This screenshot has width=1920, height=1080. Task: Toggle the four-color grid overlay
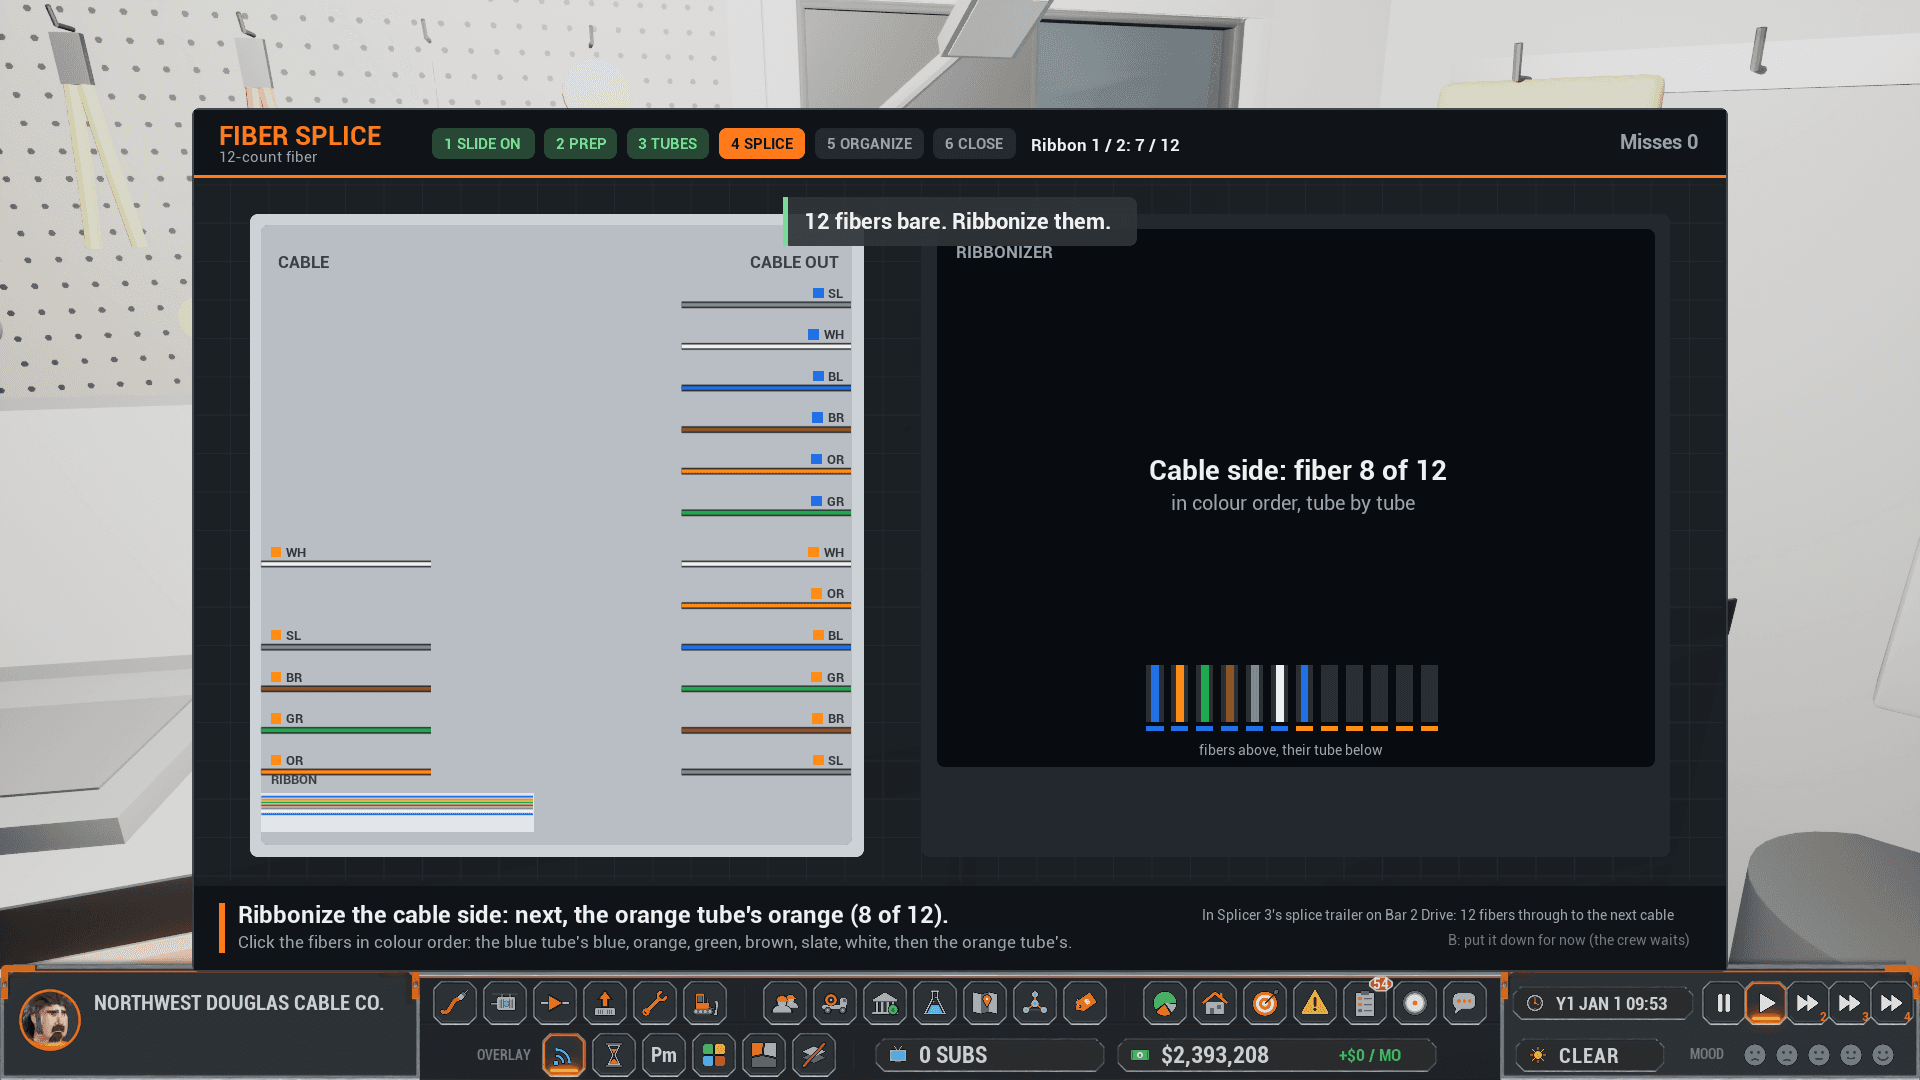714,1055
